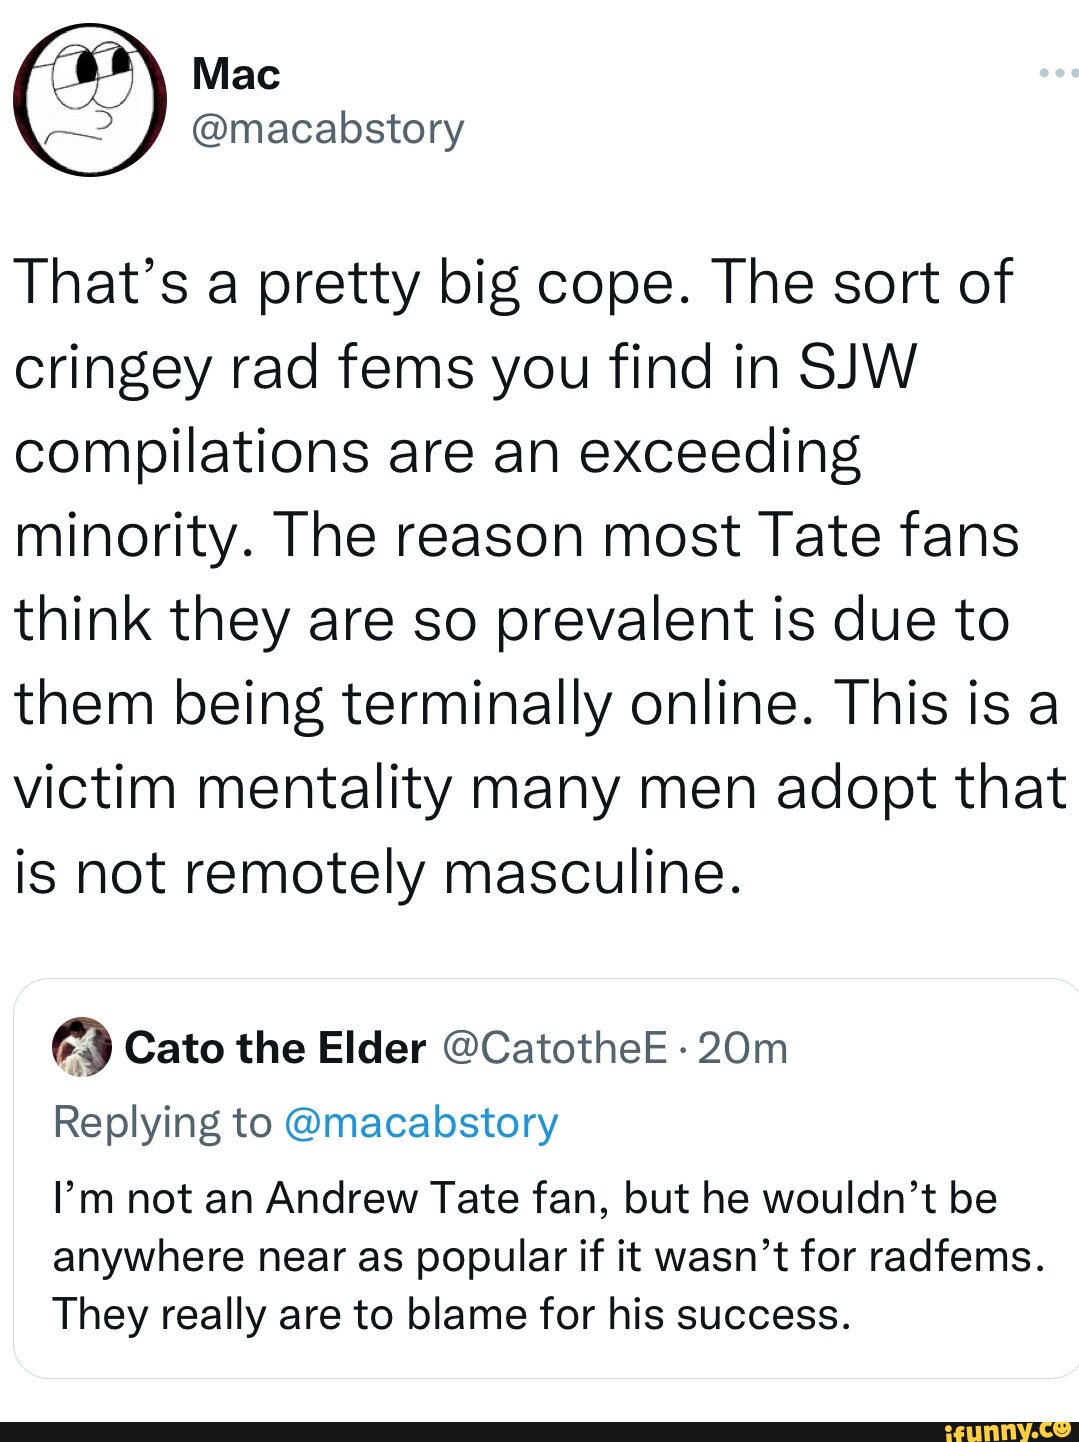Click "They really are to blame" sentence
This screenshot has height=1442, width=1079.
tap(451, 1314)
